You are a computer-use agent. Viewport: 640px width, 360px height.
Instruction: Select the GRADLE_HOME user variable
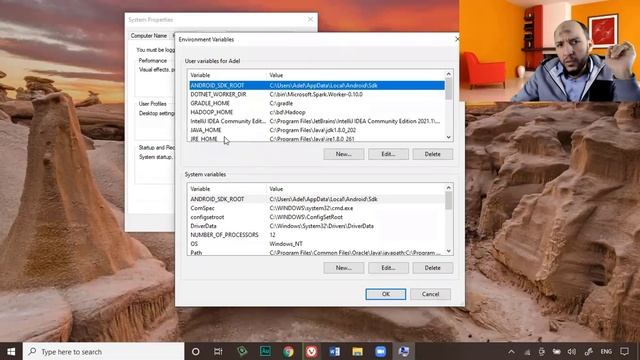(x=317, y=103)
